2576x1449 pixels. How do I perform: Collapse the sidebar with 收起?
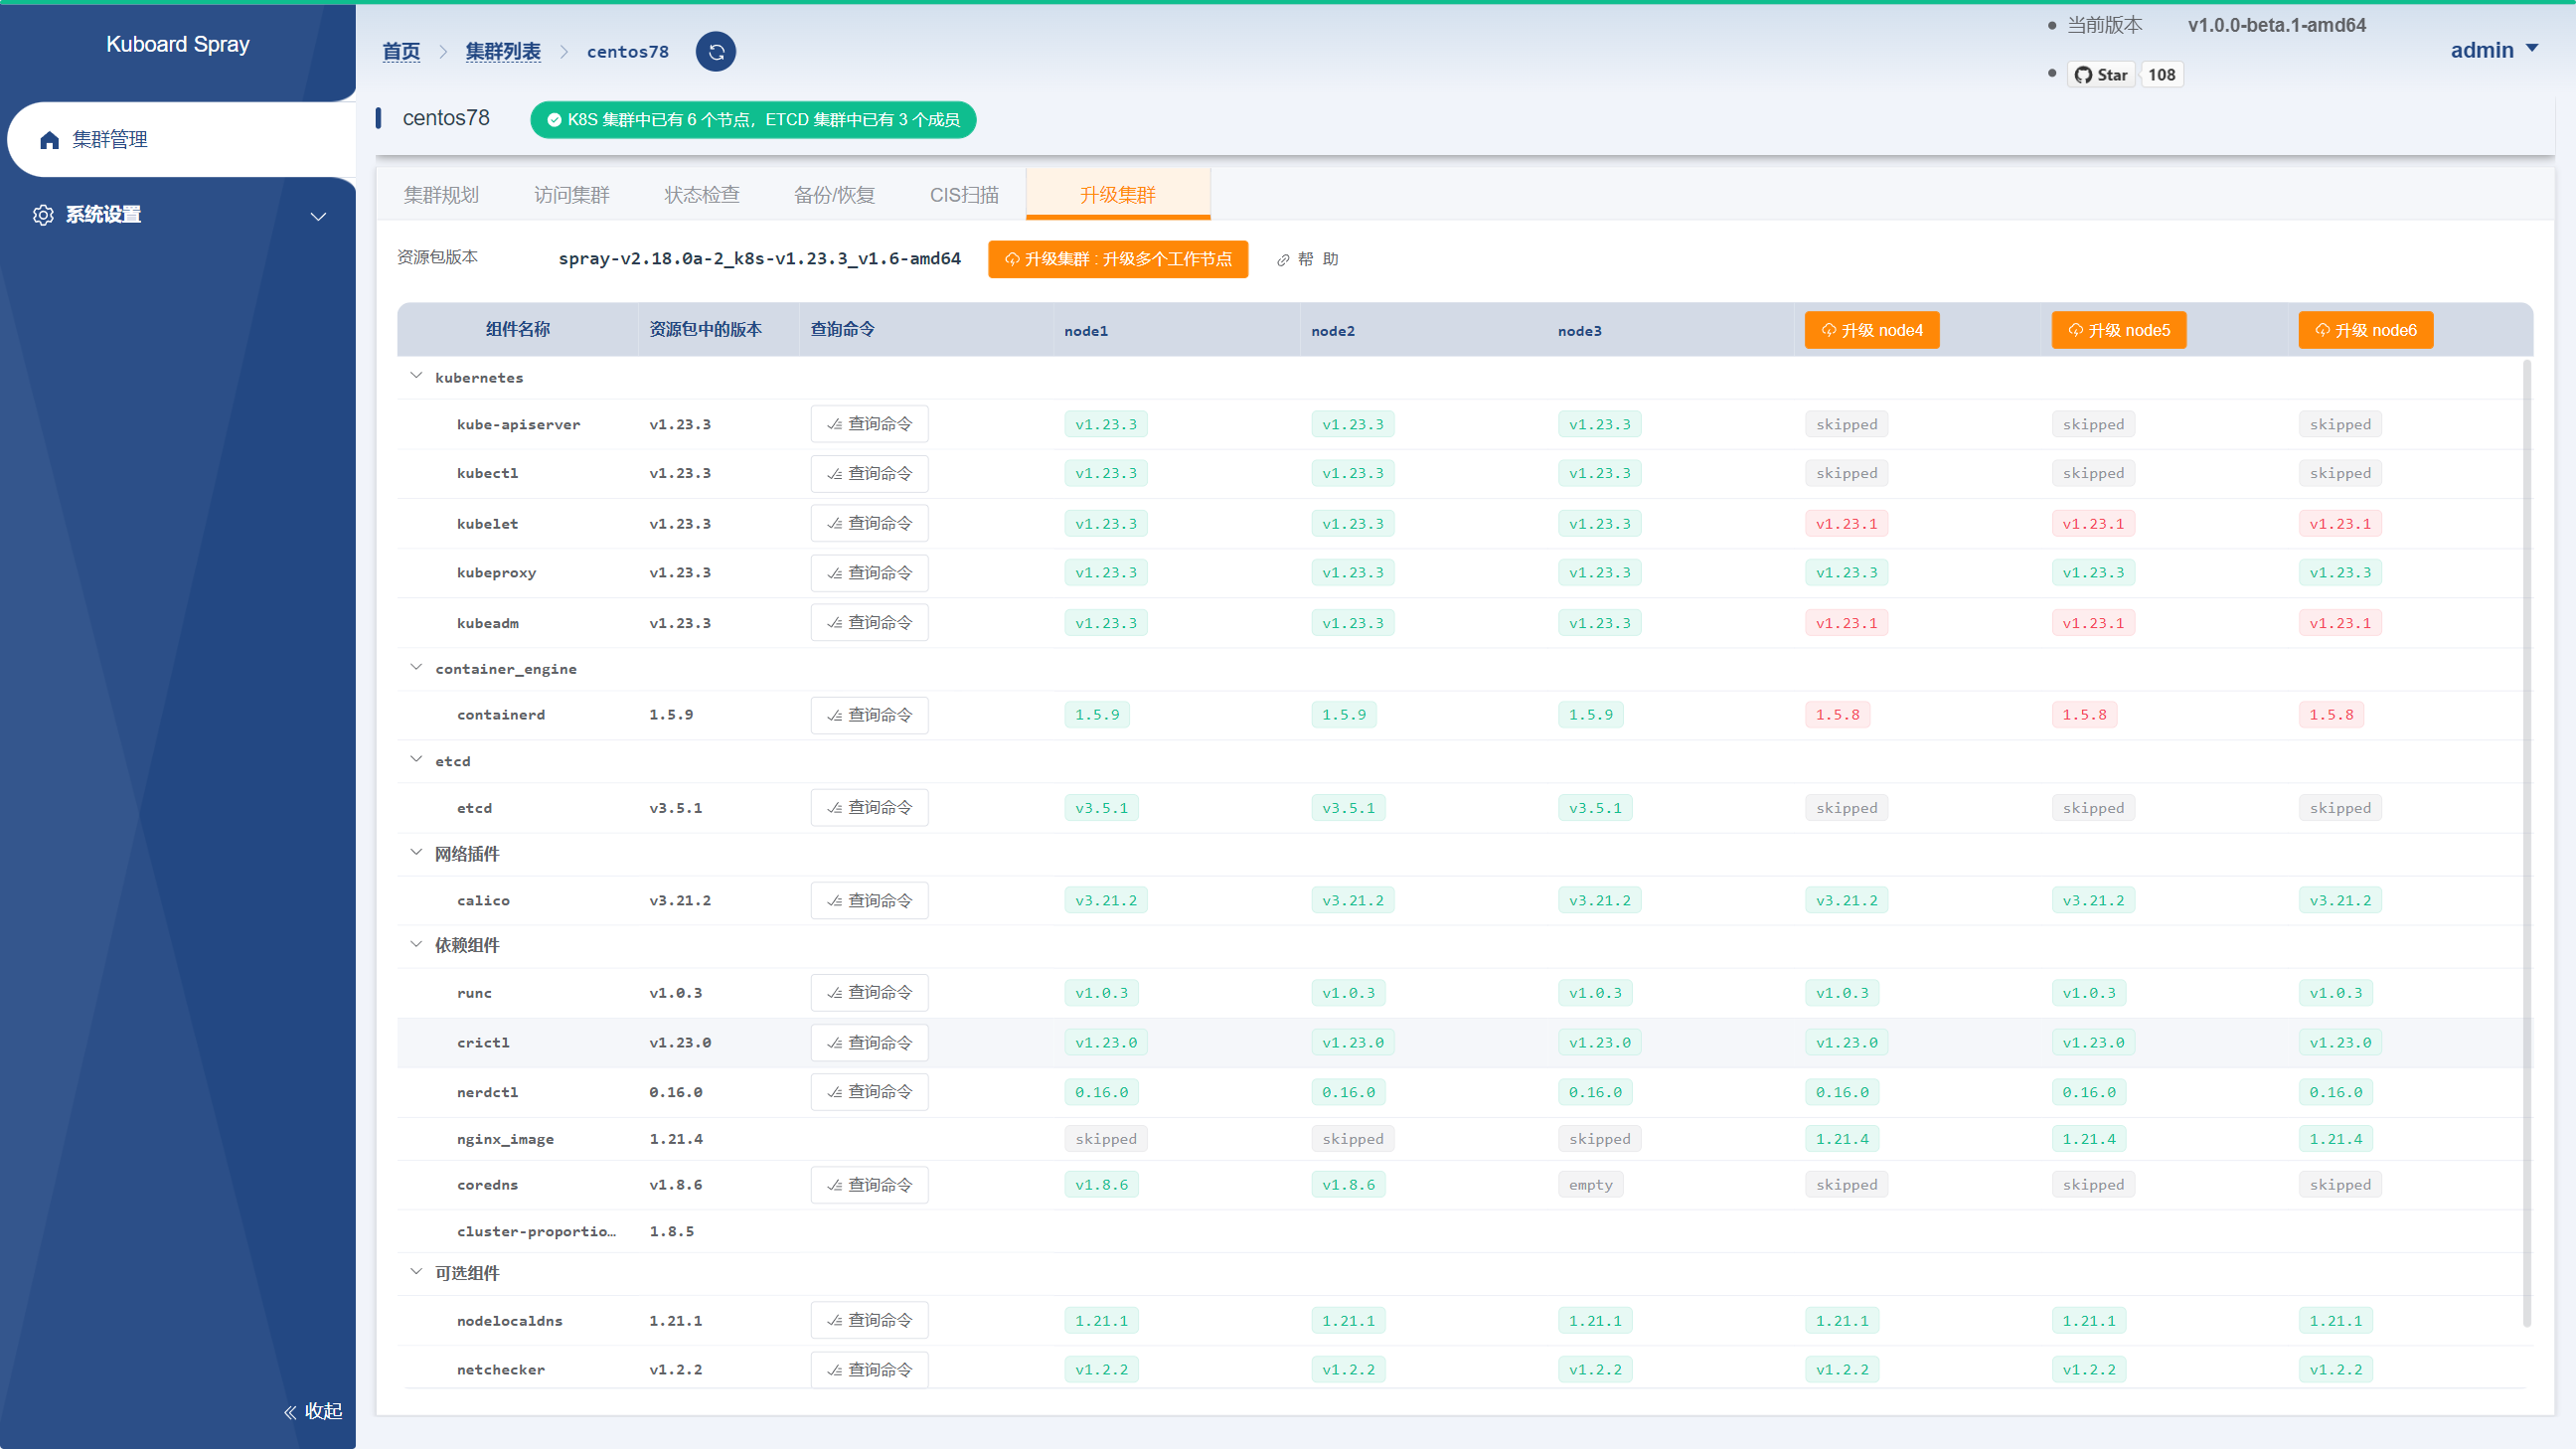[313, 1411]
